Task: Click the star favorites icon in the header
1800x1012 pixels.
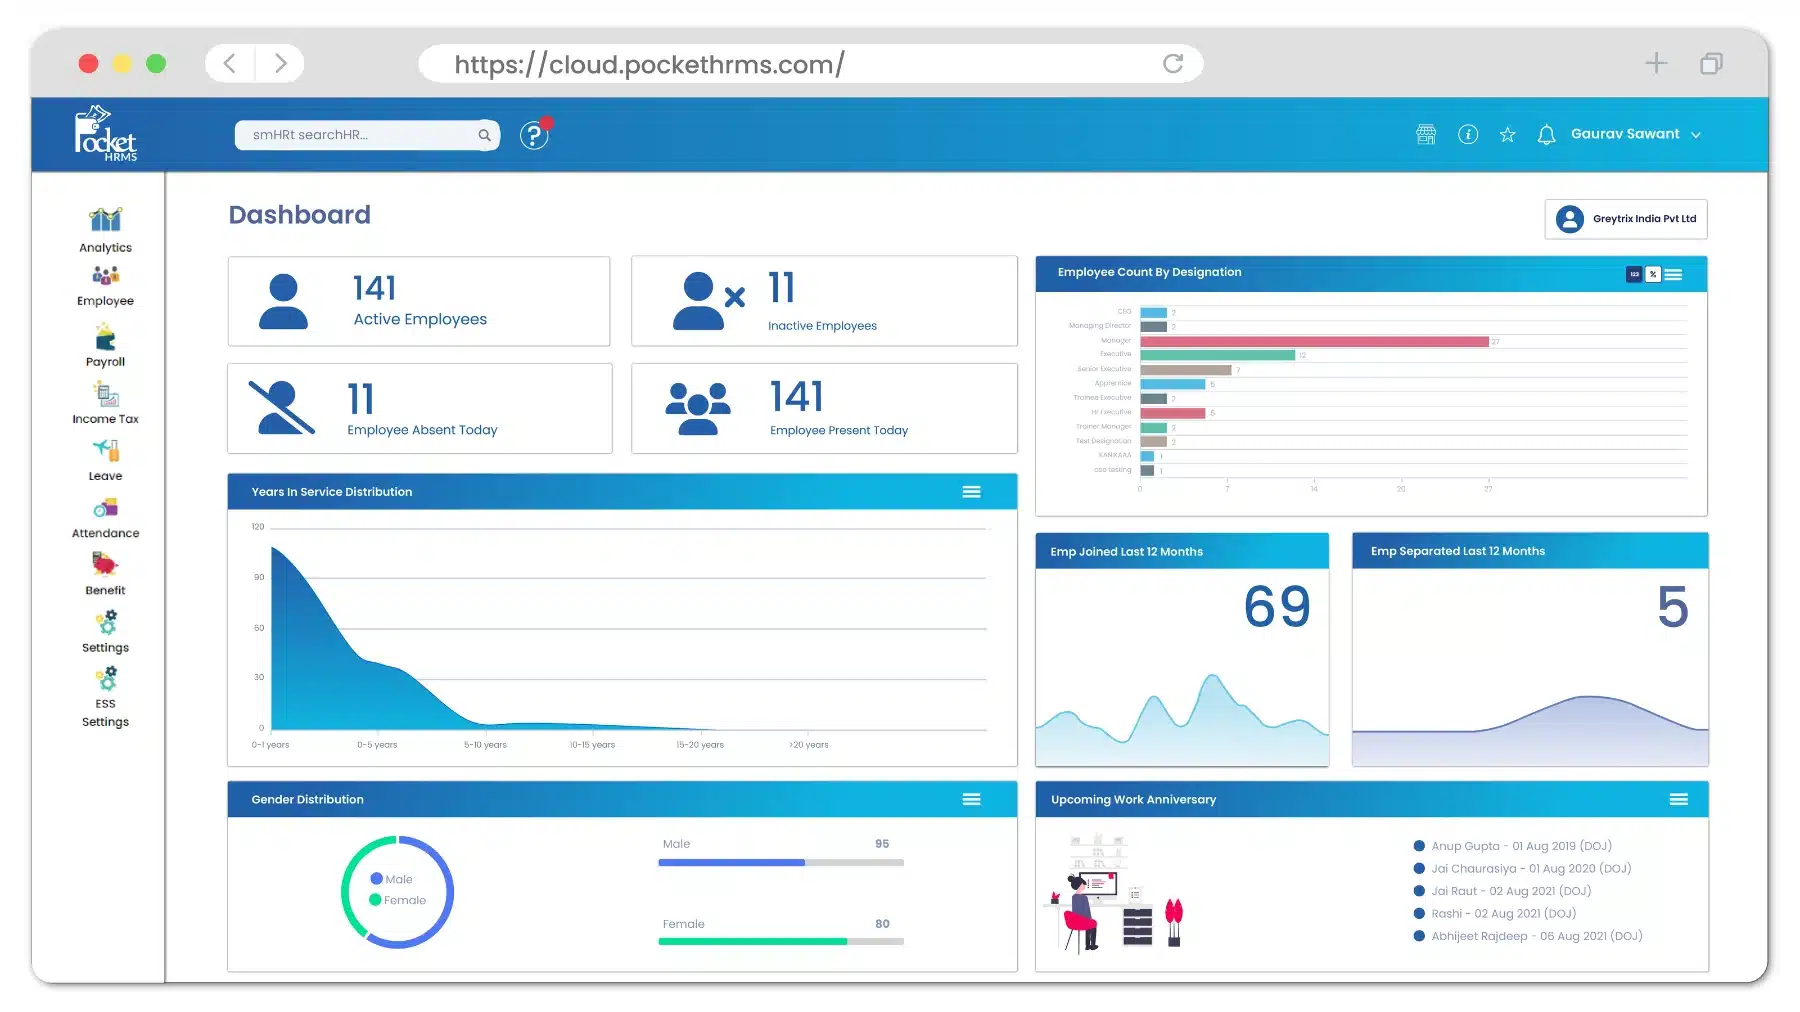Action: click(1508, 134)
